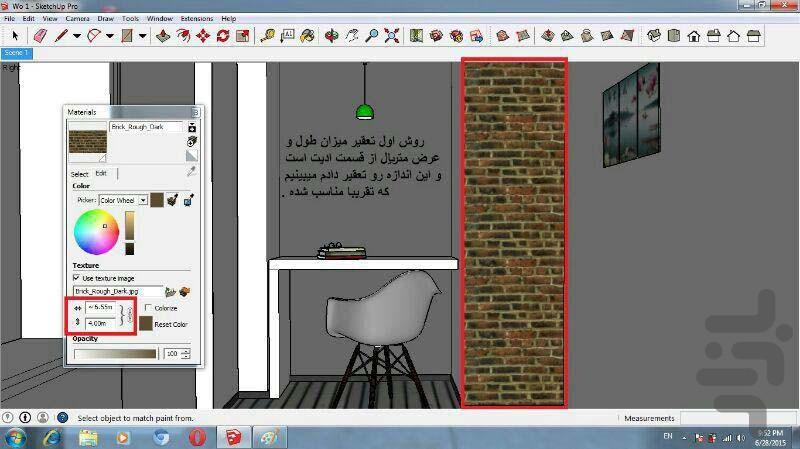Select the arrow Select tool

(15, 36)
